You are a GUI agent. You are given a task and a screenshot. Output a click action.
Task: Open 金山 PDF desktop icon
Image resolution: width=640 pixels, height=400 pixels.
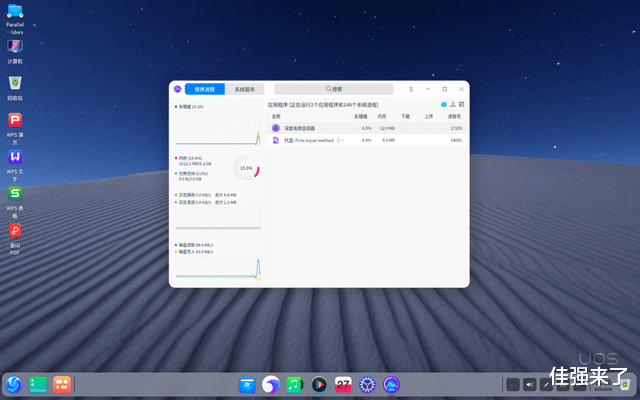tap(15, 238)
